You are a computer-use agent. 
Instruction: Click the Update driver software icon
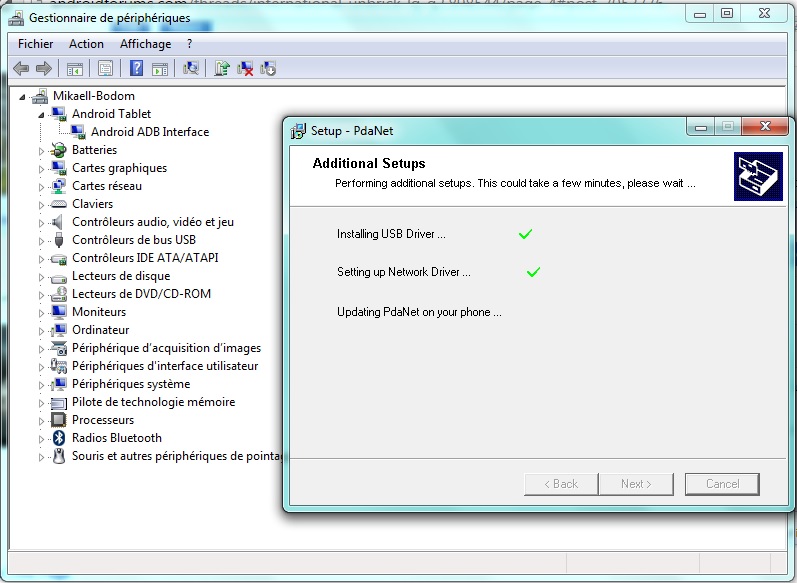point(222,68)
